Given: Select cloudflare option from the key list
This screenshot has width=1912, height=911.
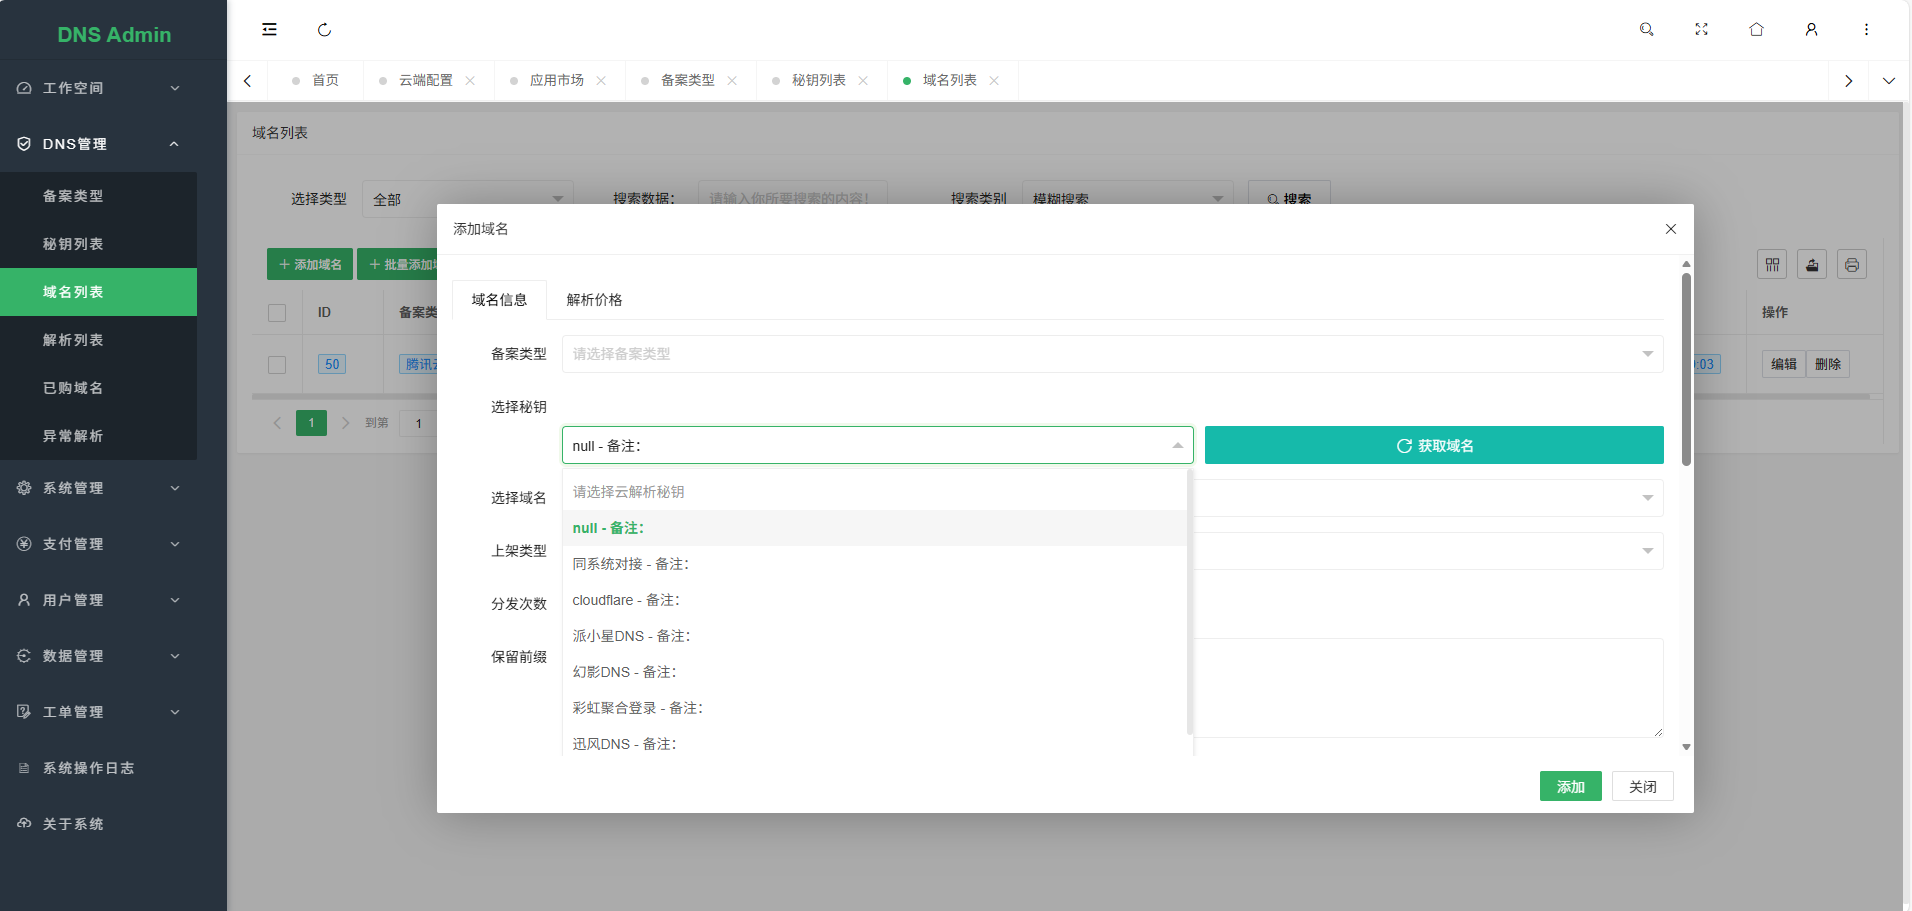Looking at the screenshot, I should (x=625, y=600).
